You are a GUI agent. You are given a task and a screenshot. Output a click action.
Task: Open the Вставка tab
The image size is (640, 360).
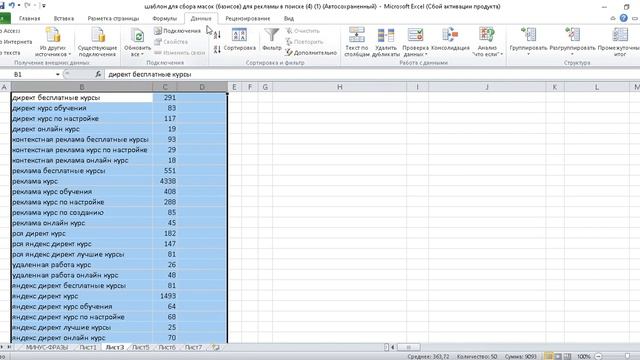tap(64, 18)
